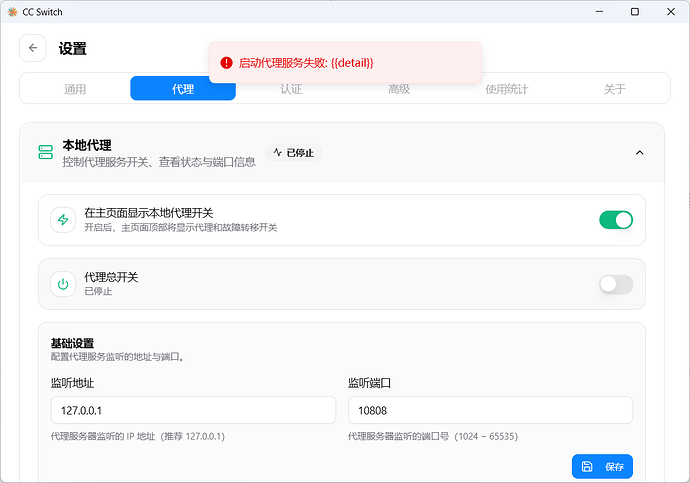Viewport: 690px width, 483px height.
Task: Click the CC Switch app logo
Action: pos(12,12)
